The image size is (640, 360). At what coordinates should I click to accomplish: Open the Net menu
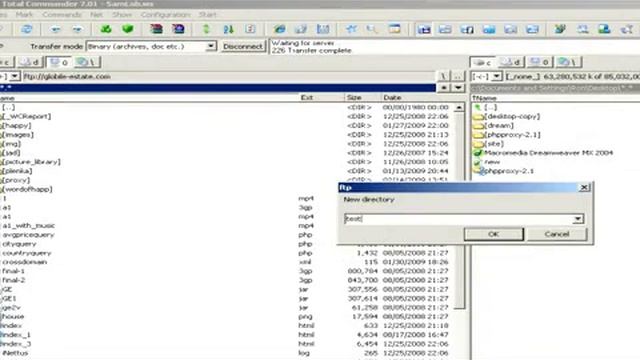97,14
